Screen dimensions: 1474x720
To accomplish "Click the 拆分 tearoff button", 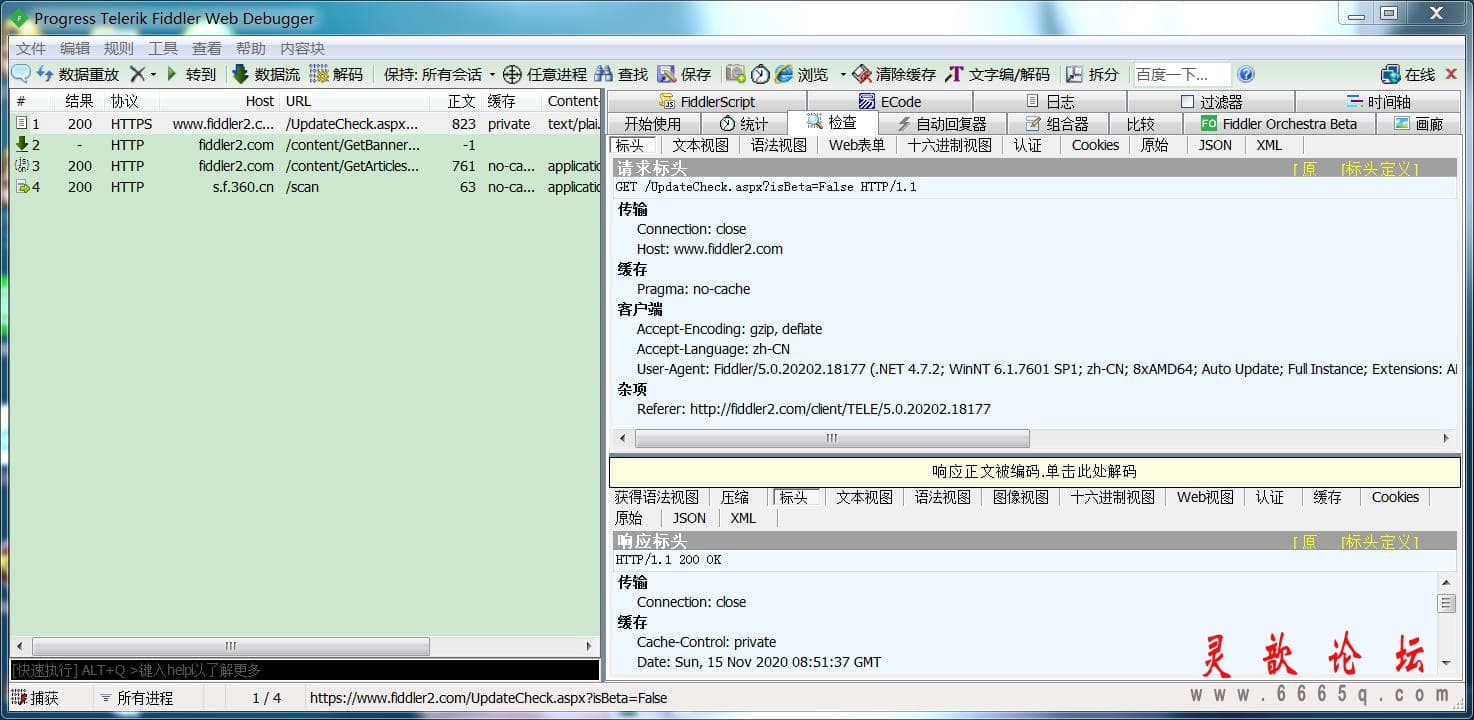I will point(1092,74).
